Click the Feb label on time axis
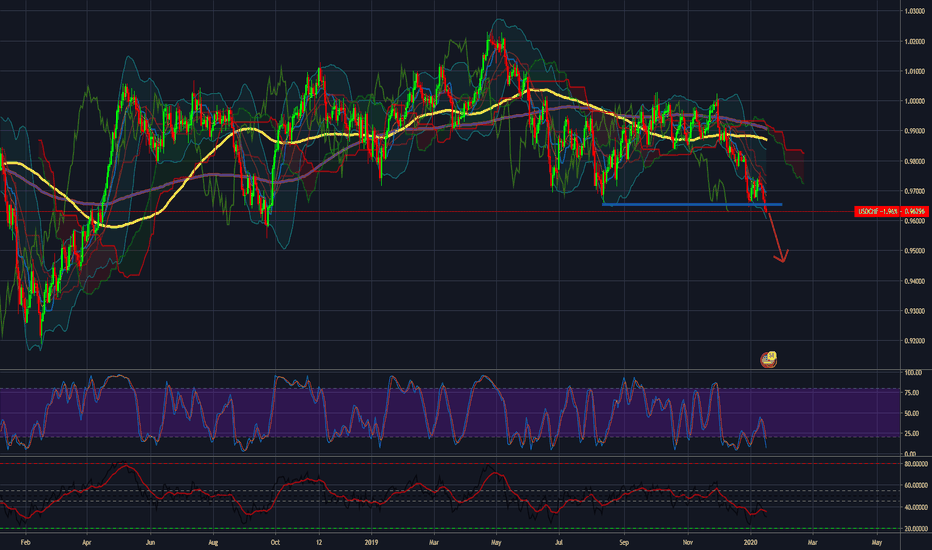 tap(25, 541)
